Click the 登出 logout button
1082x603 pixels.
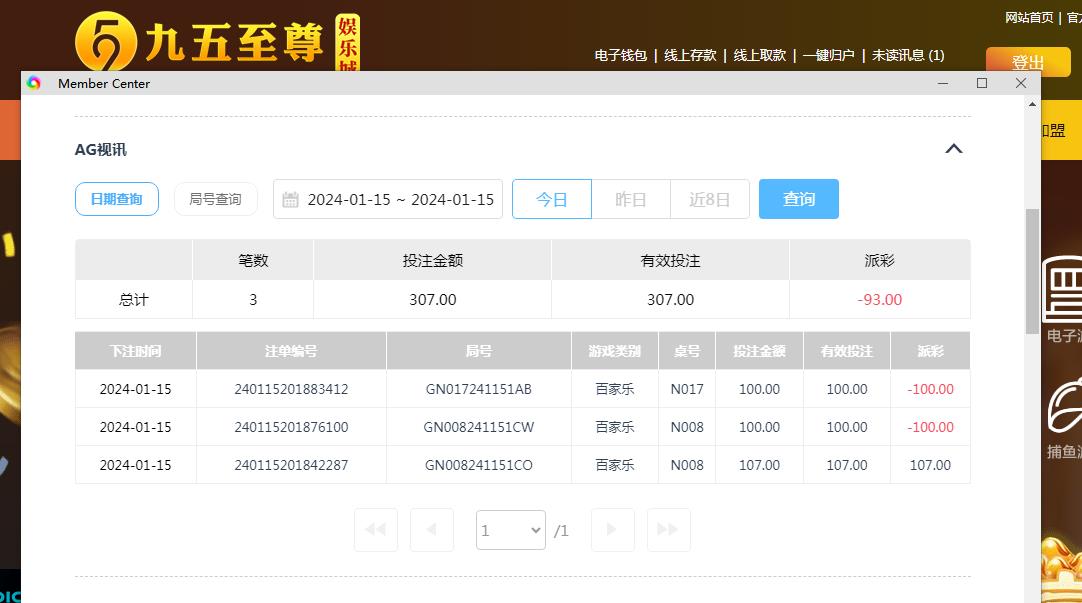coord(1027,62)
